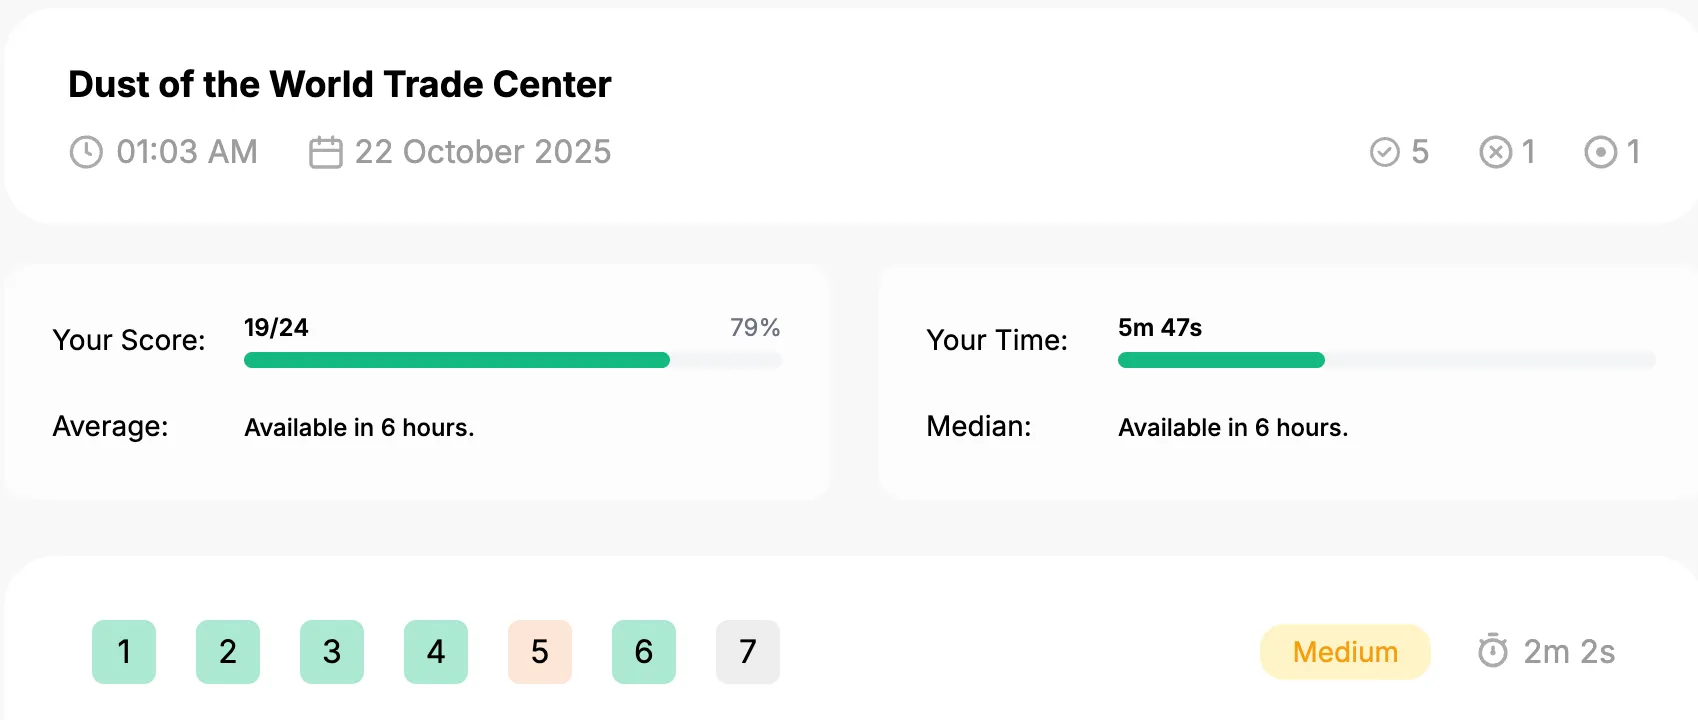This screenshot has width=1698, height=720.
Task: Click the Your Score progress bar
Action: click(x=513, y=360)
